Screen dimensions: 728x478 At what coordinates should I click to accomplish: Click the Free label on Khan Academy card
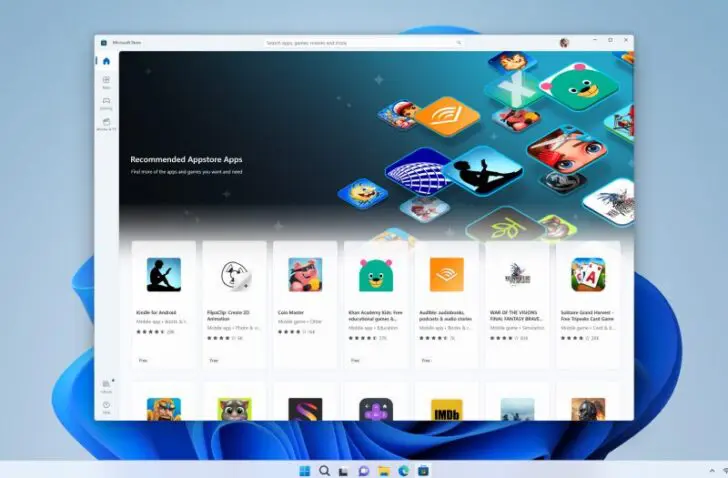[355, 360]
